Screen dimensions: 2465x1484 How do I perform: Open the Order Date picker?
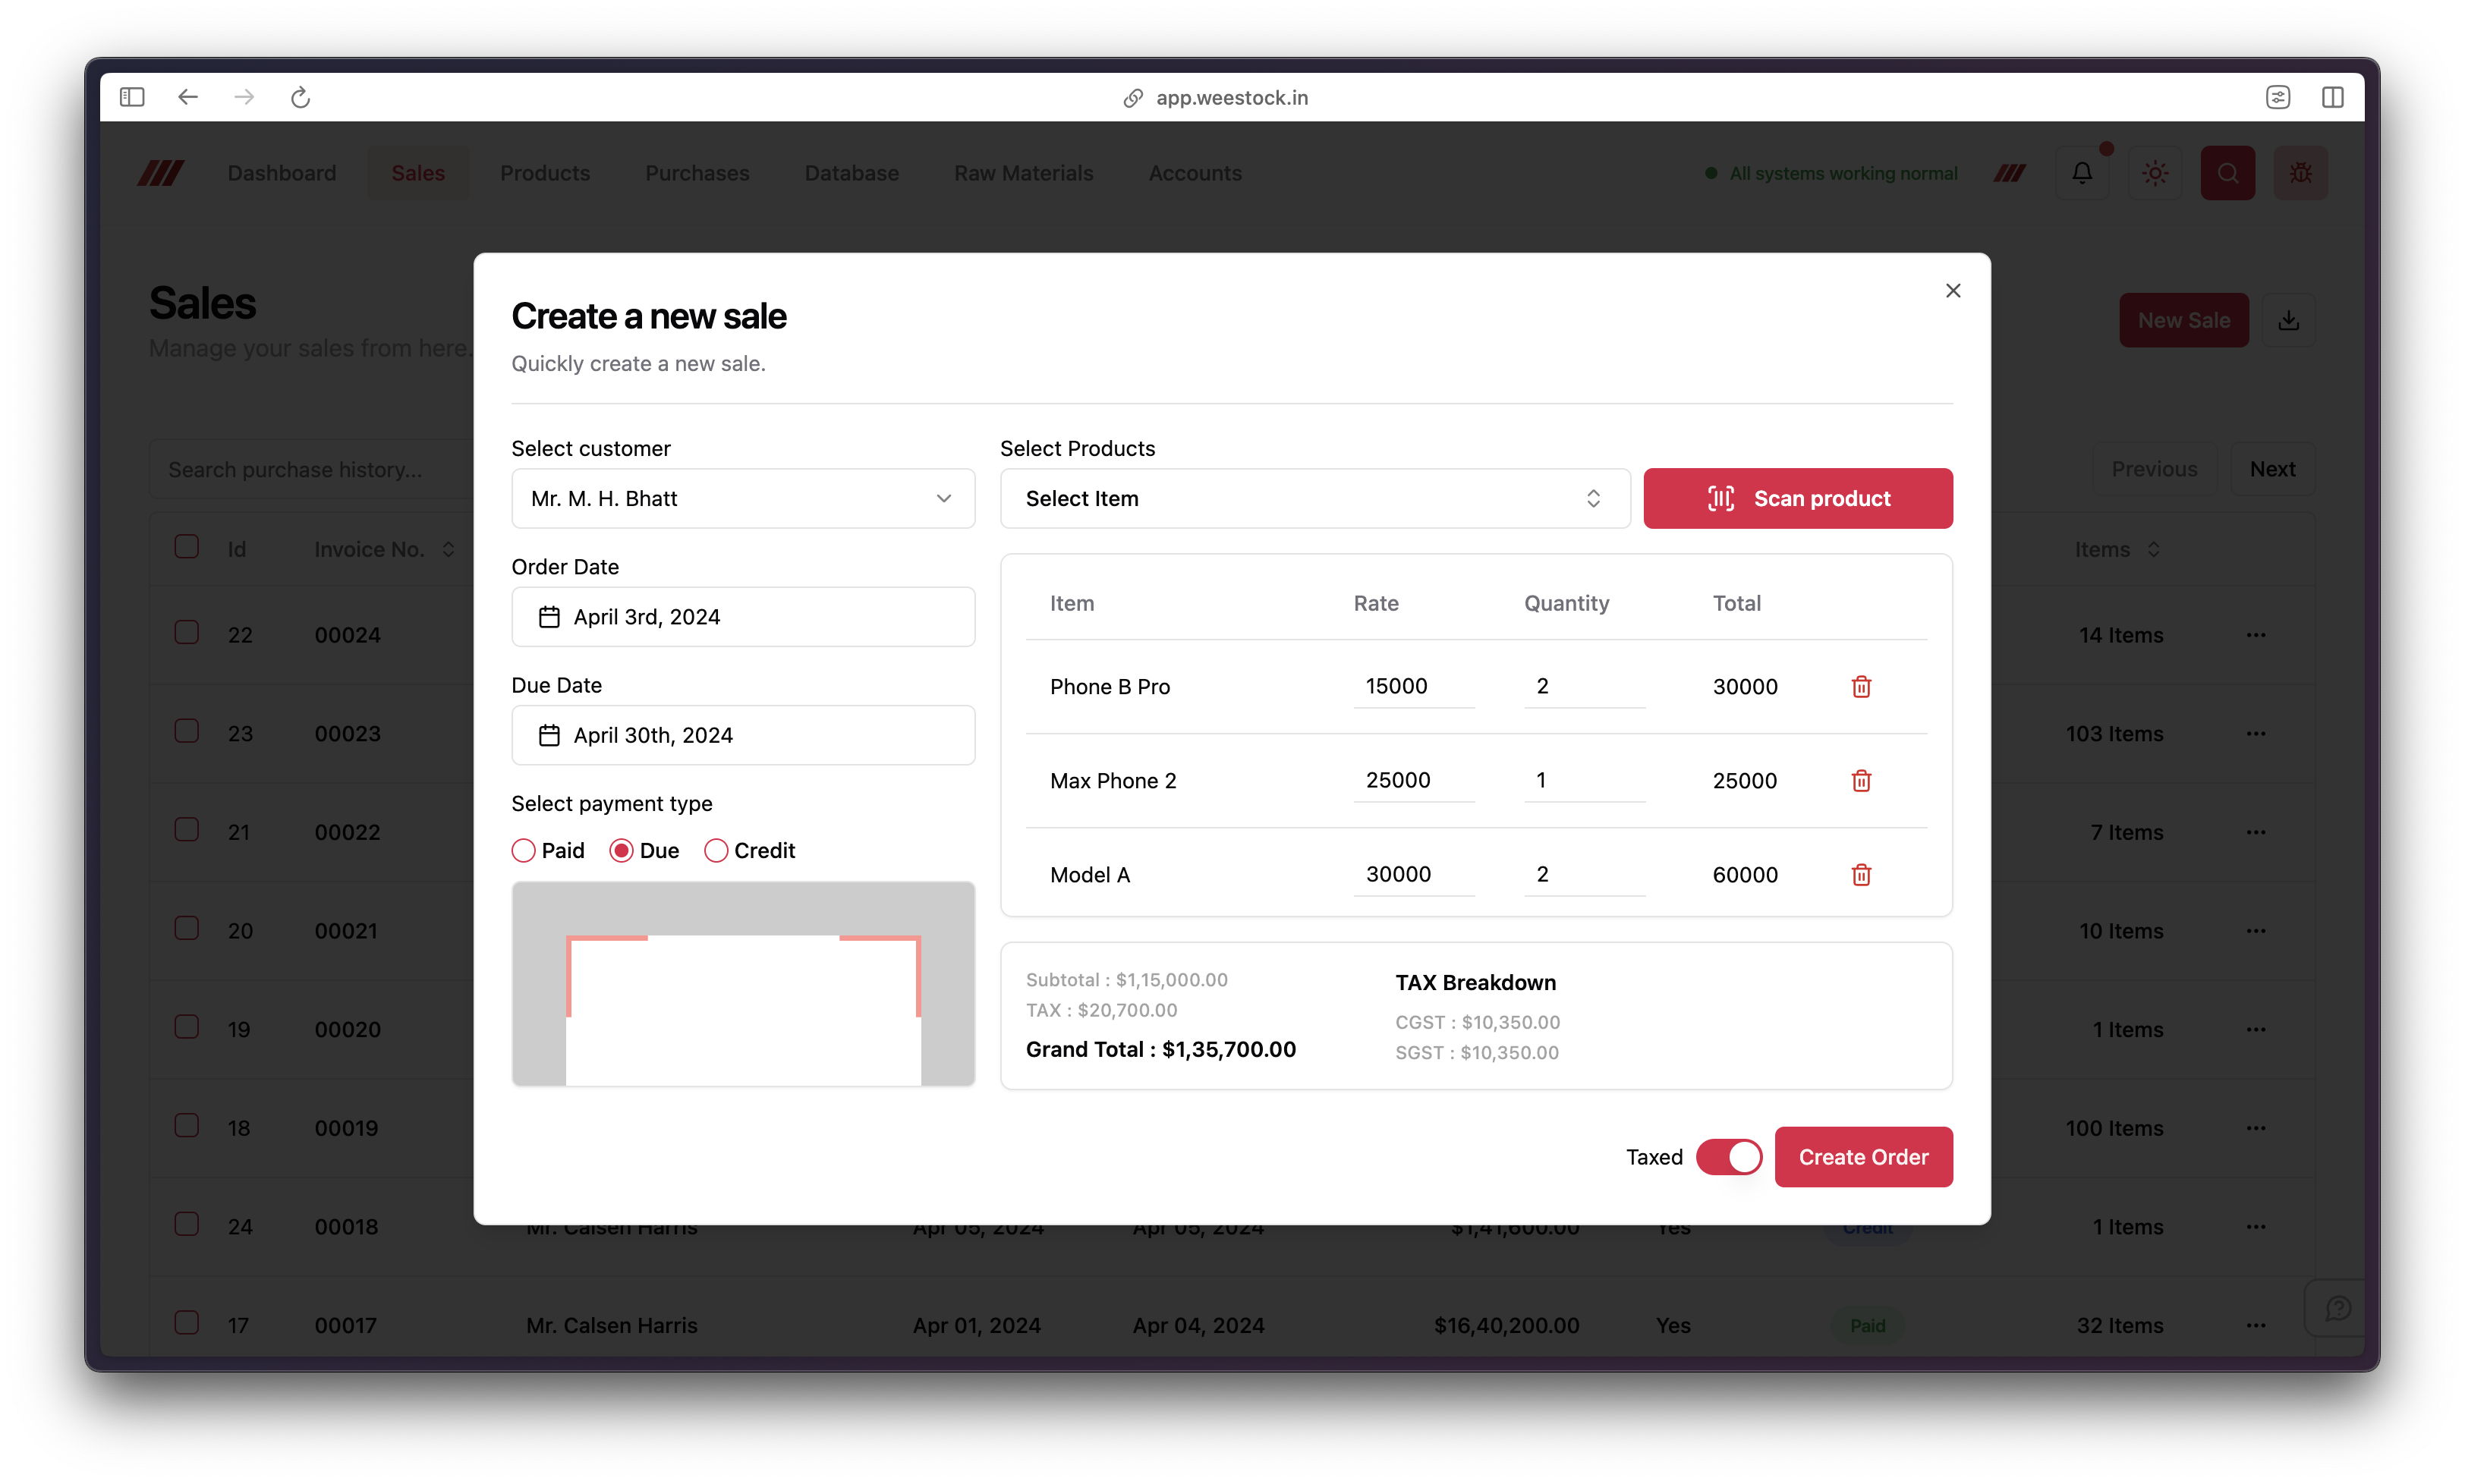[x=742, y=617]
